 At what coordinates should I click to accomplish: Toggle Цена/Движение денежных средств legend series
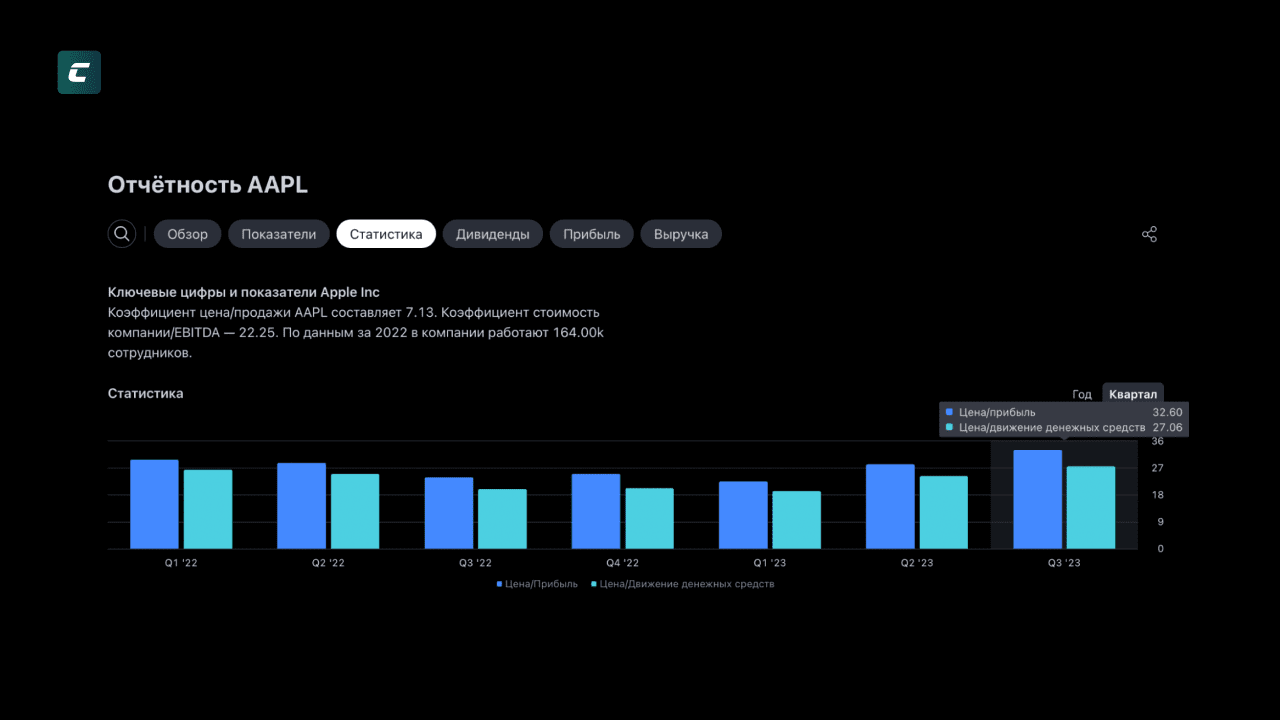click(x=683, y=584)
